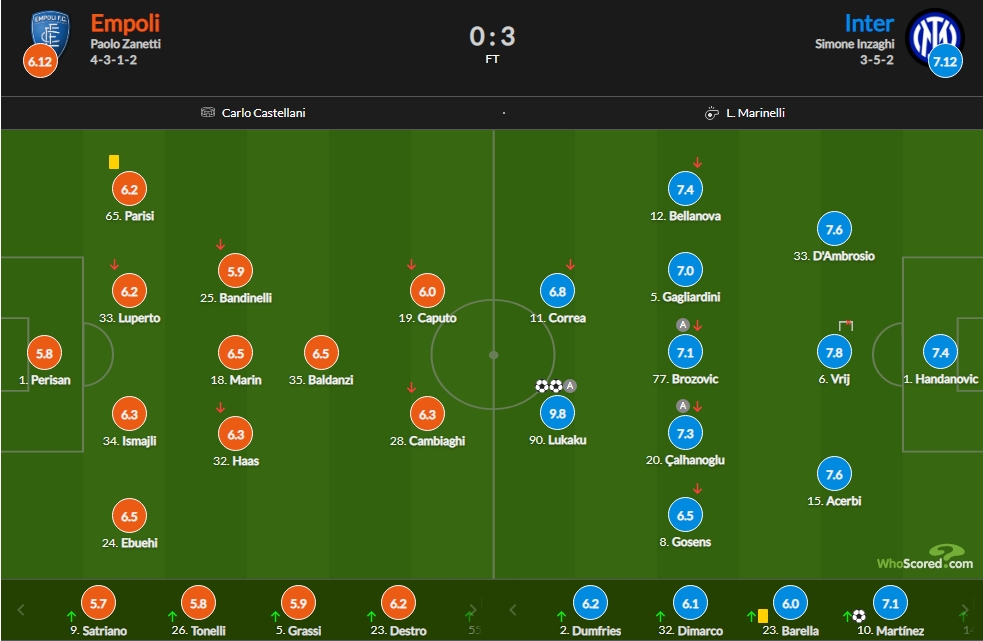This screenshot has height=641, width=983.
Task: Show previous Inter substitutes with left chevron
Action: (513, 610)
